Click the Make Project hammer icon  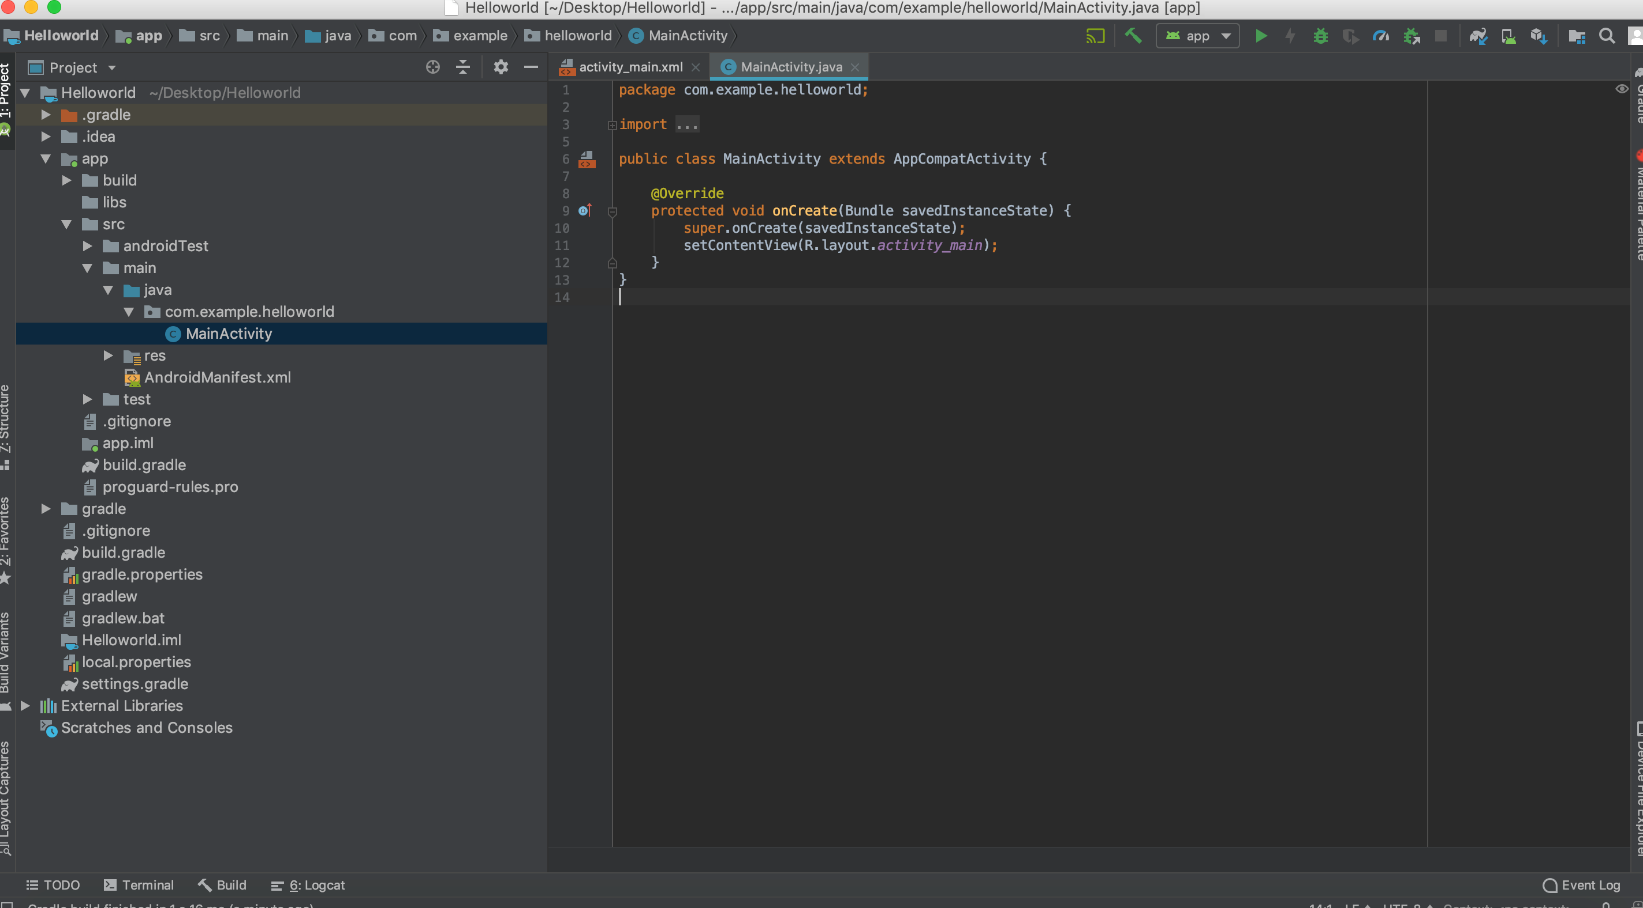[x=1133, y=36]
